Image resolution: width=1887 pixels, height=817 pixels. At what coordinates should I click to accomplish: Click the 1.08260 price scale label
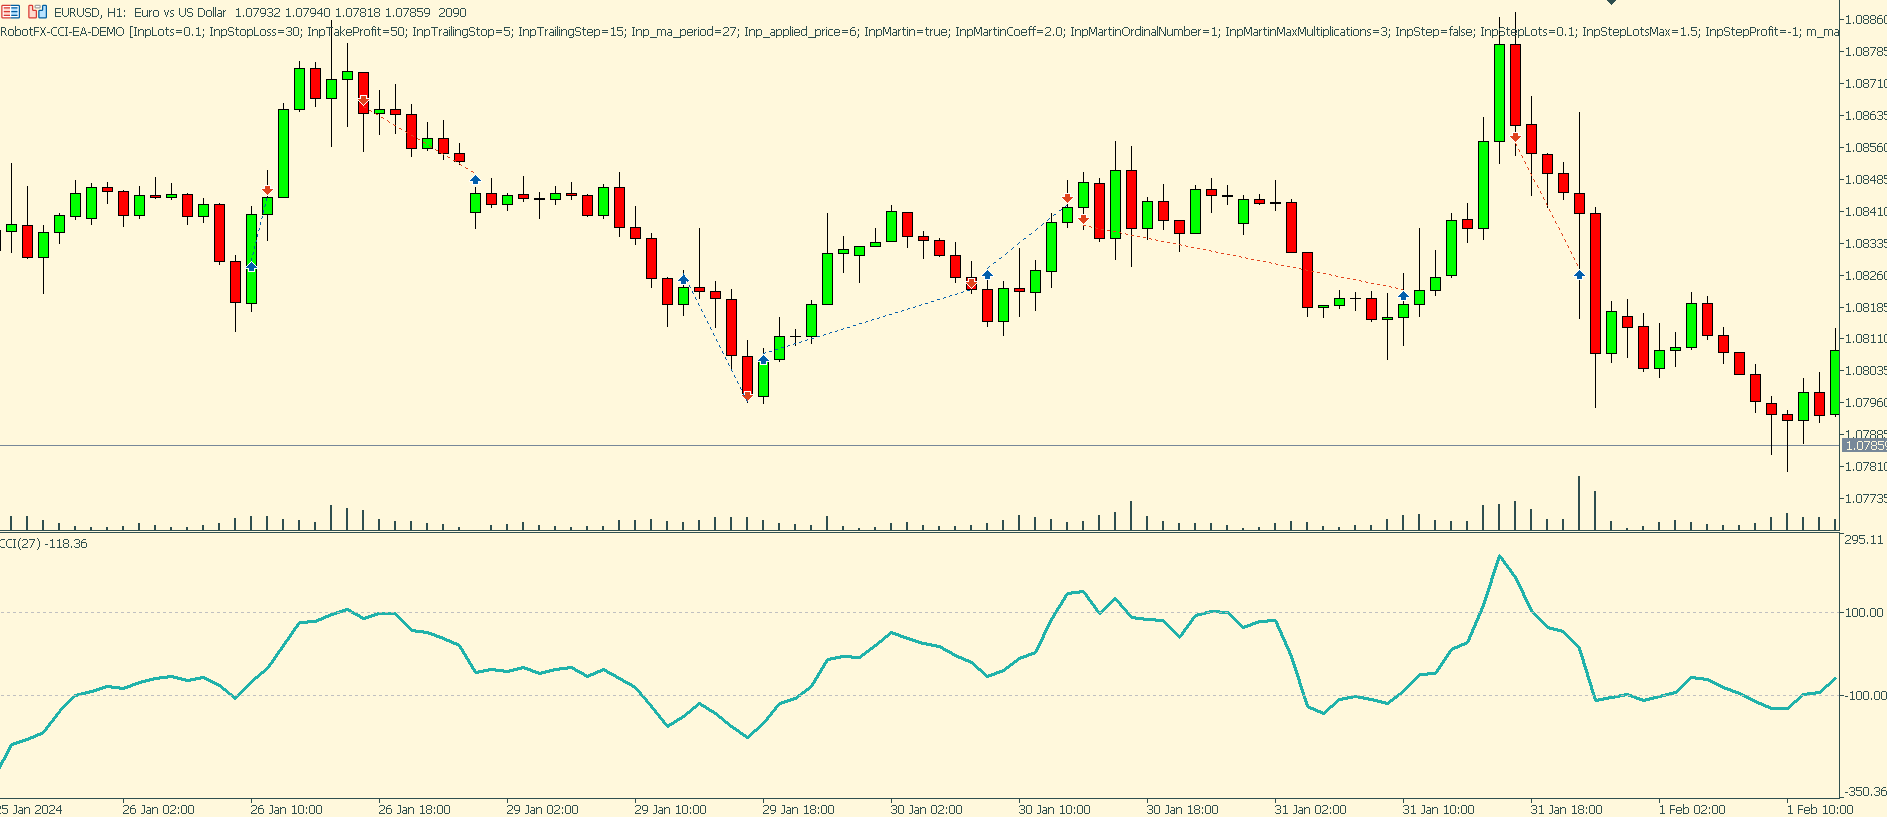click(1864, 276)
